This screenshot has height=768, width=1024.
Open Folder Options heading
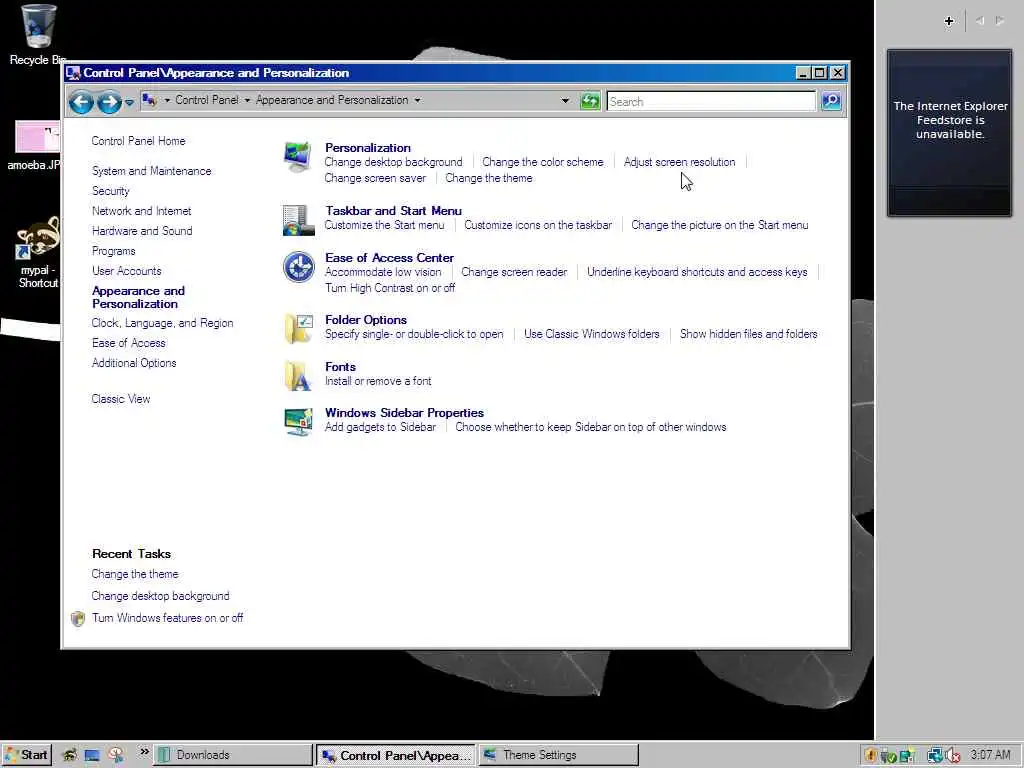(x=366, y=319)
